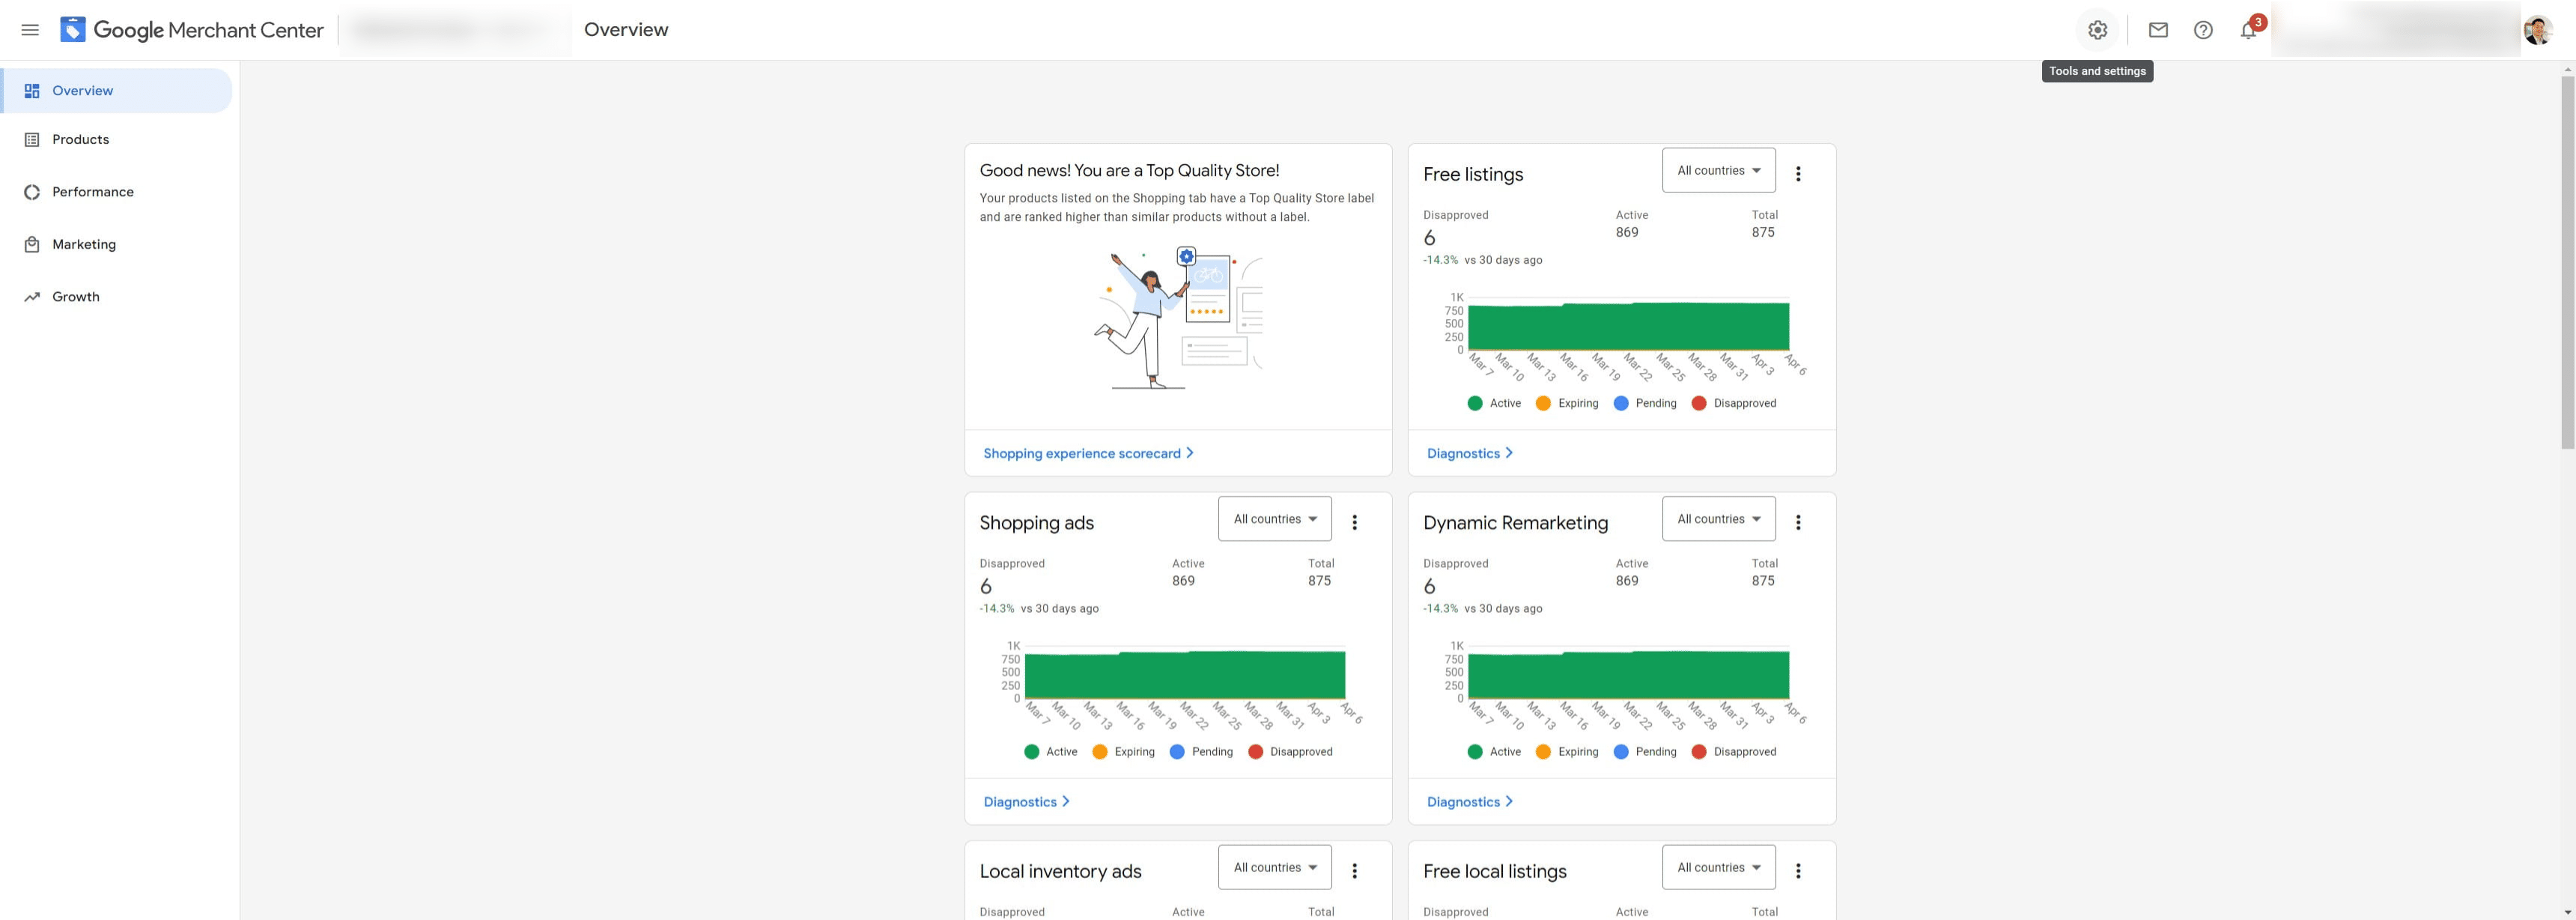Expand Dynamic Remarketing All countries dropdown
This screenshot has height=920, width=2576.
1718,519
